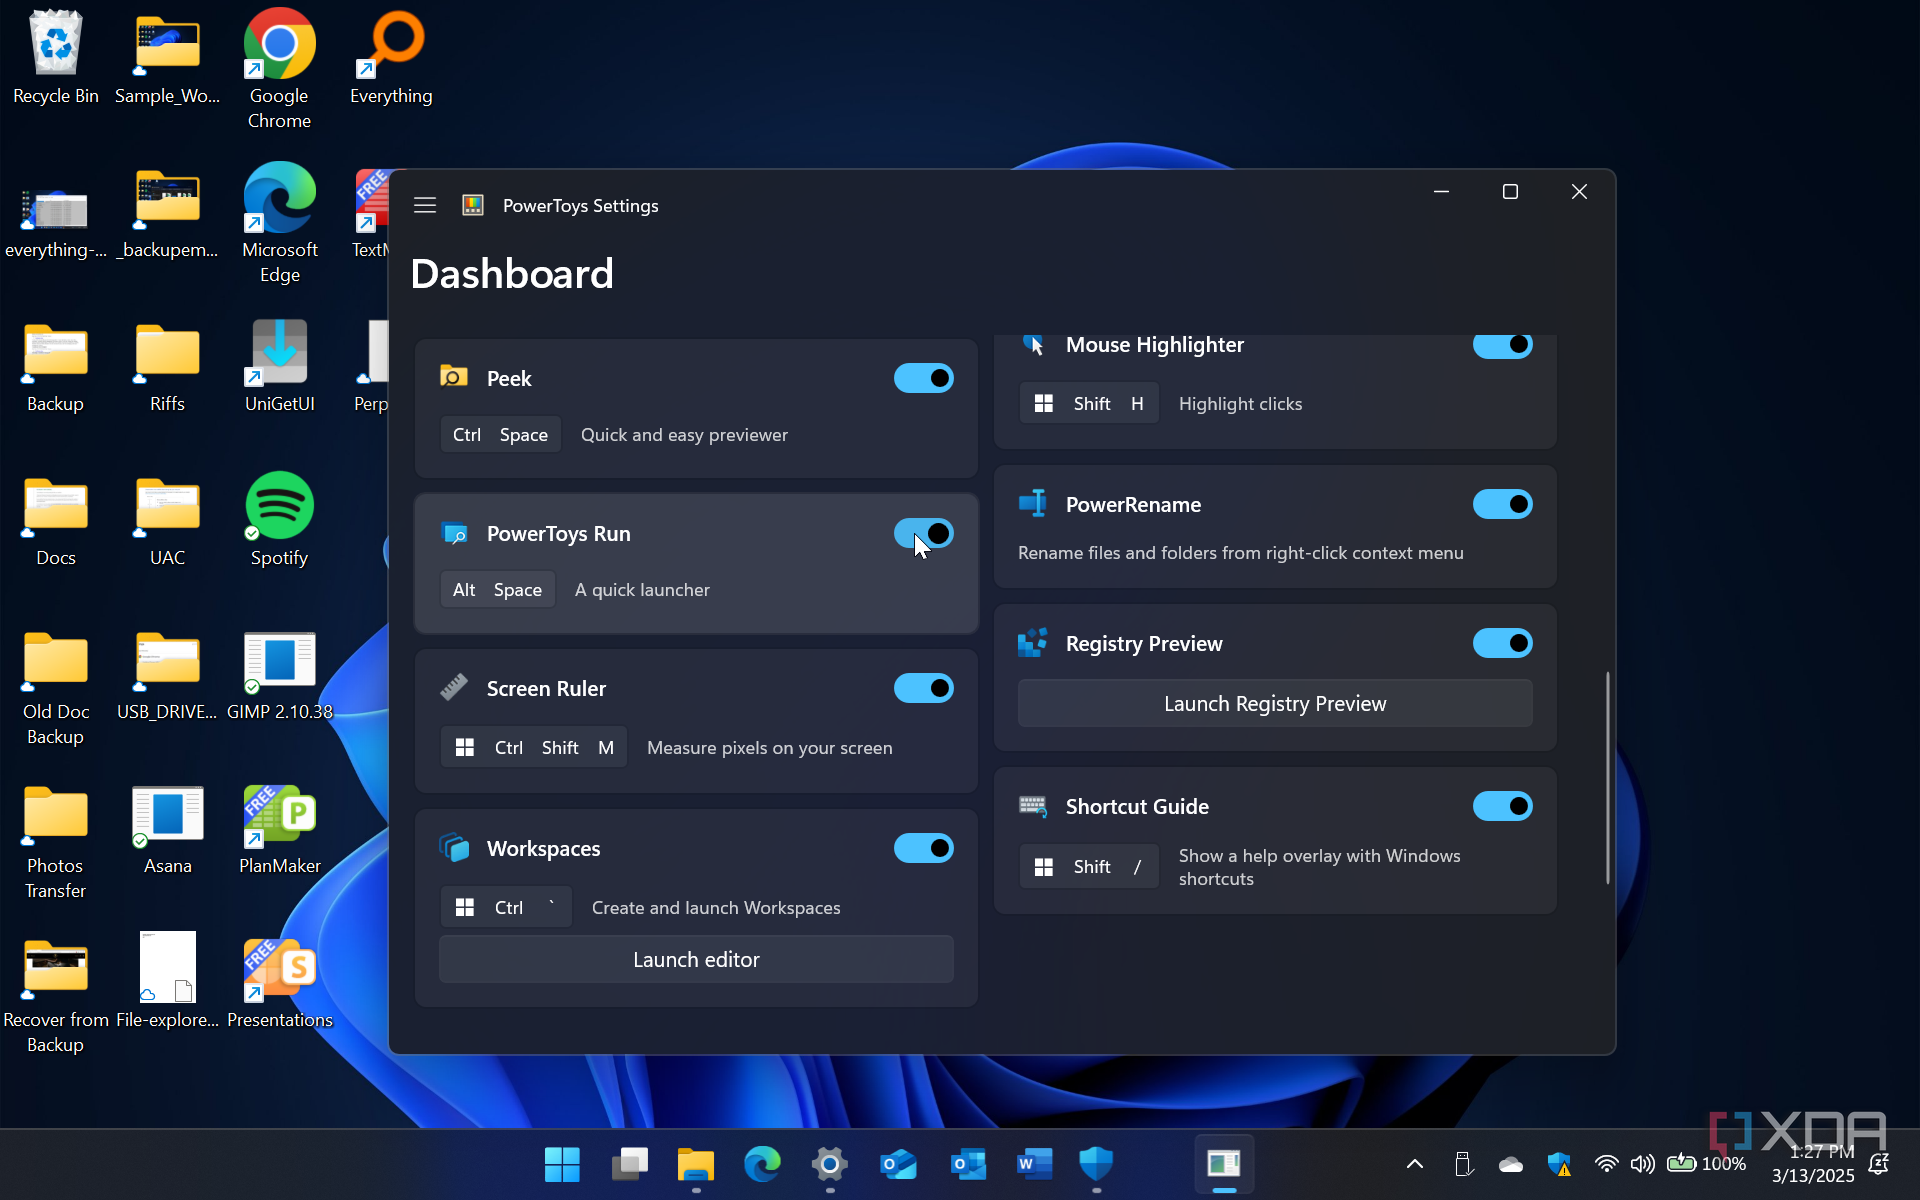1920x1200 pixels.
Task: Open the clock and date in the taskbar
Action: [x=1812, y=1164]
